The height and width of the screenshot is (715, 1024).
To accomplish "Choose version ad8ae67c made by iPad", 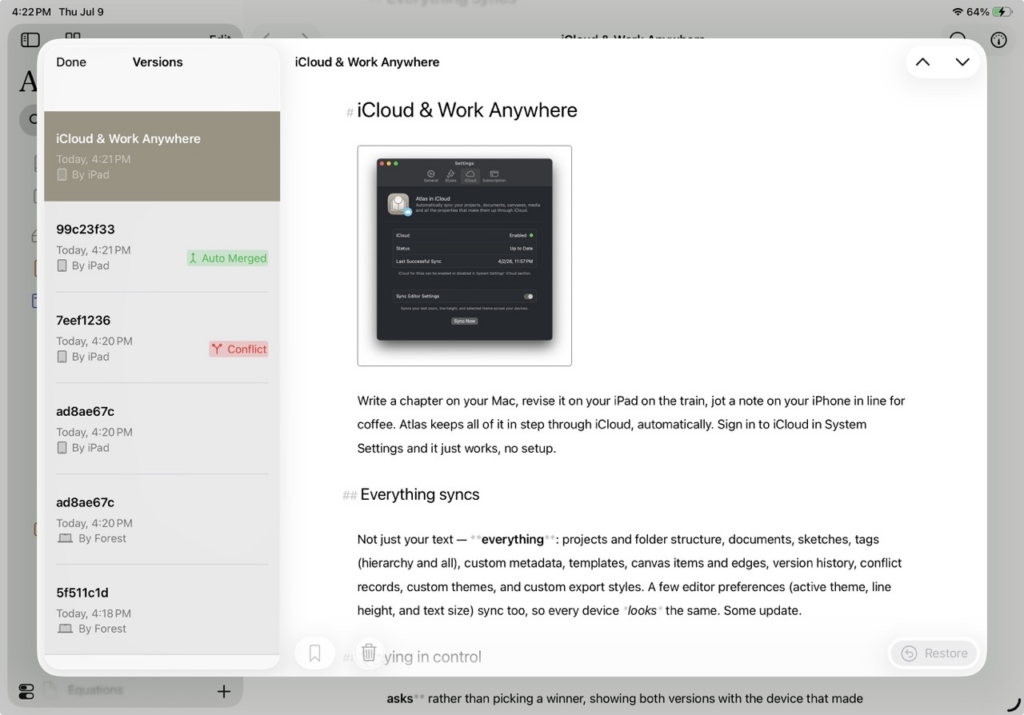I will pos(162,428).
